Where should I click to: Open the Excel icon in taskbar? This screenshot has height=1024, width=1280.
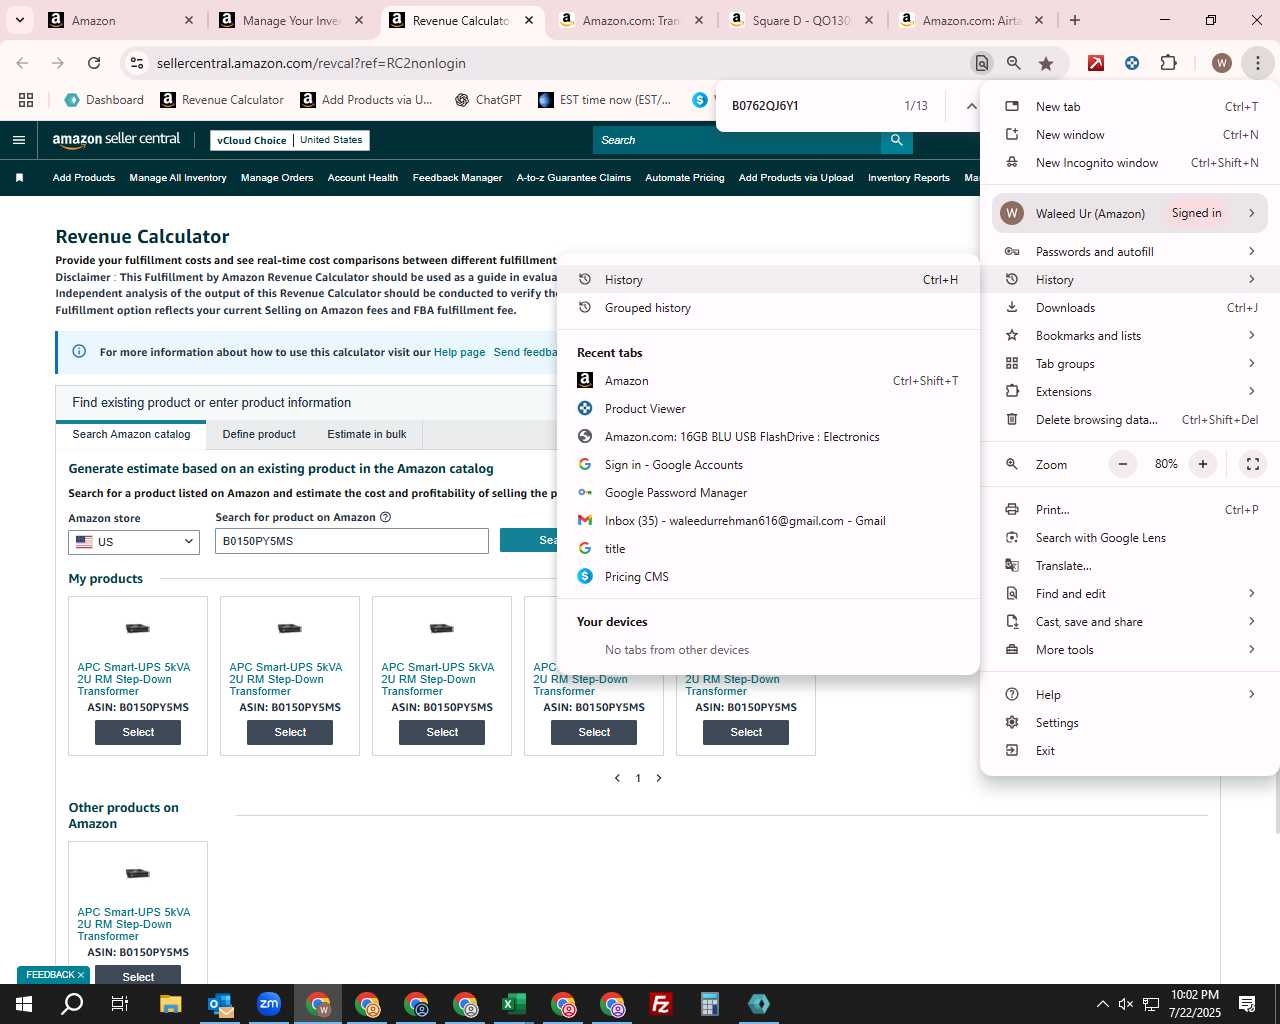click(x=514, y=1004)
